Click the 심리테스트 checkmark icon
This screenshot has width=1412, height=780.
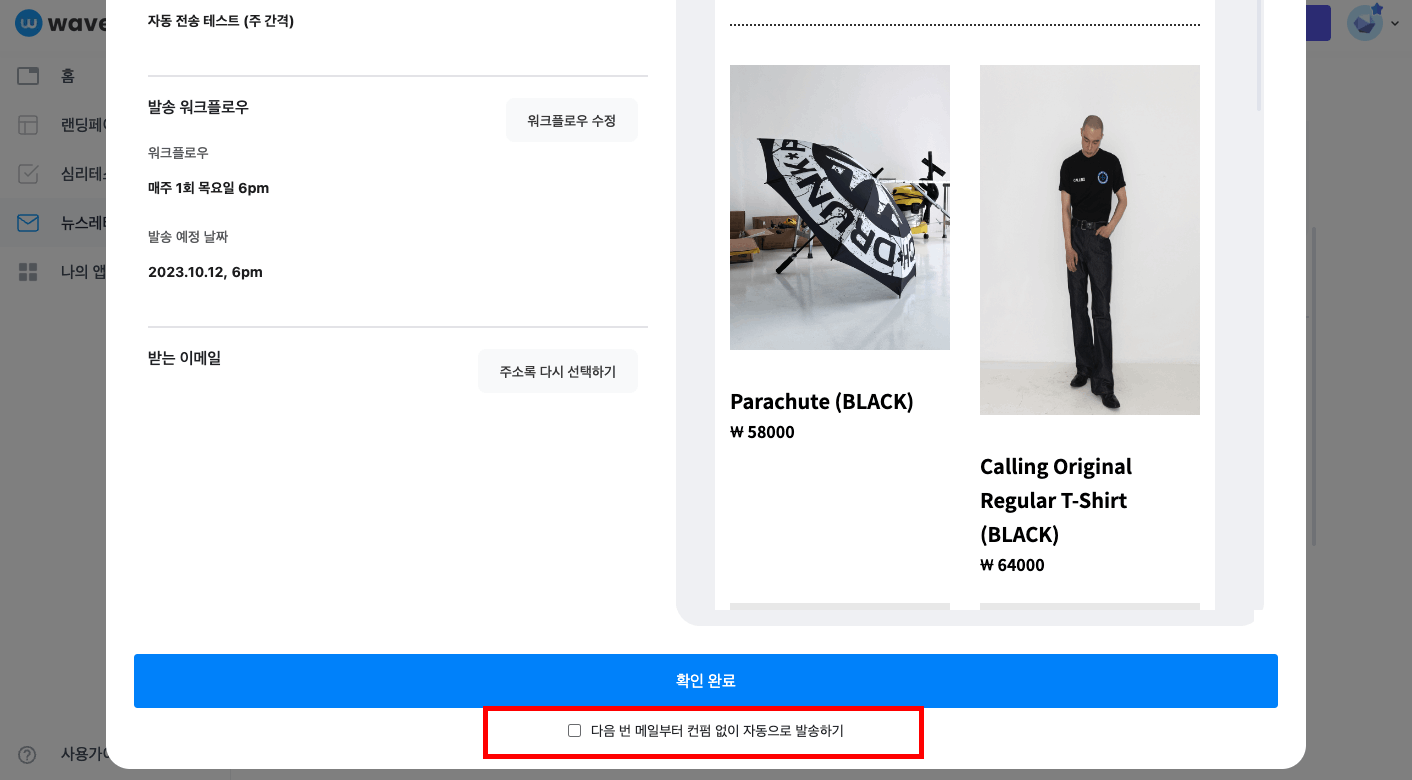27,173
